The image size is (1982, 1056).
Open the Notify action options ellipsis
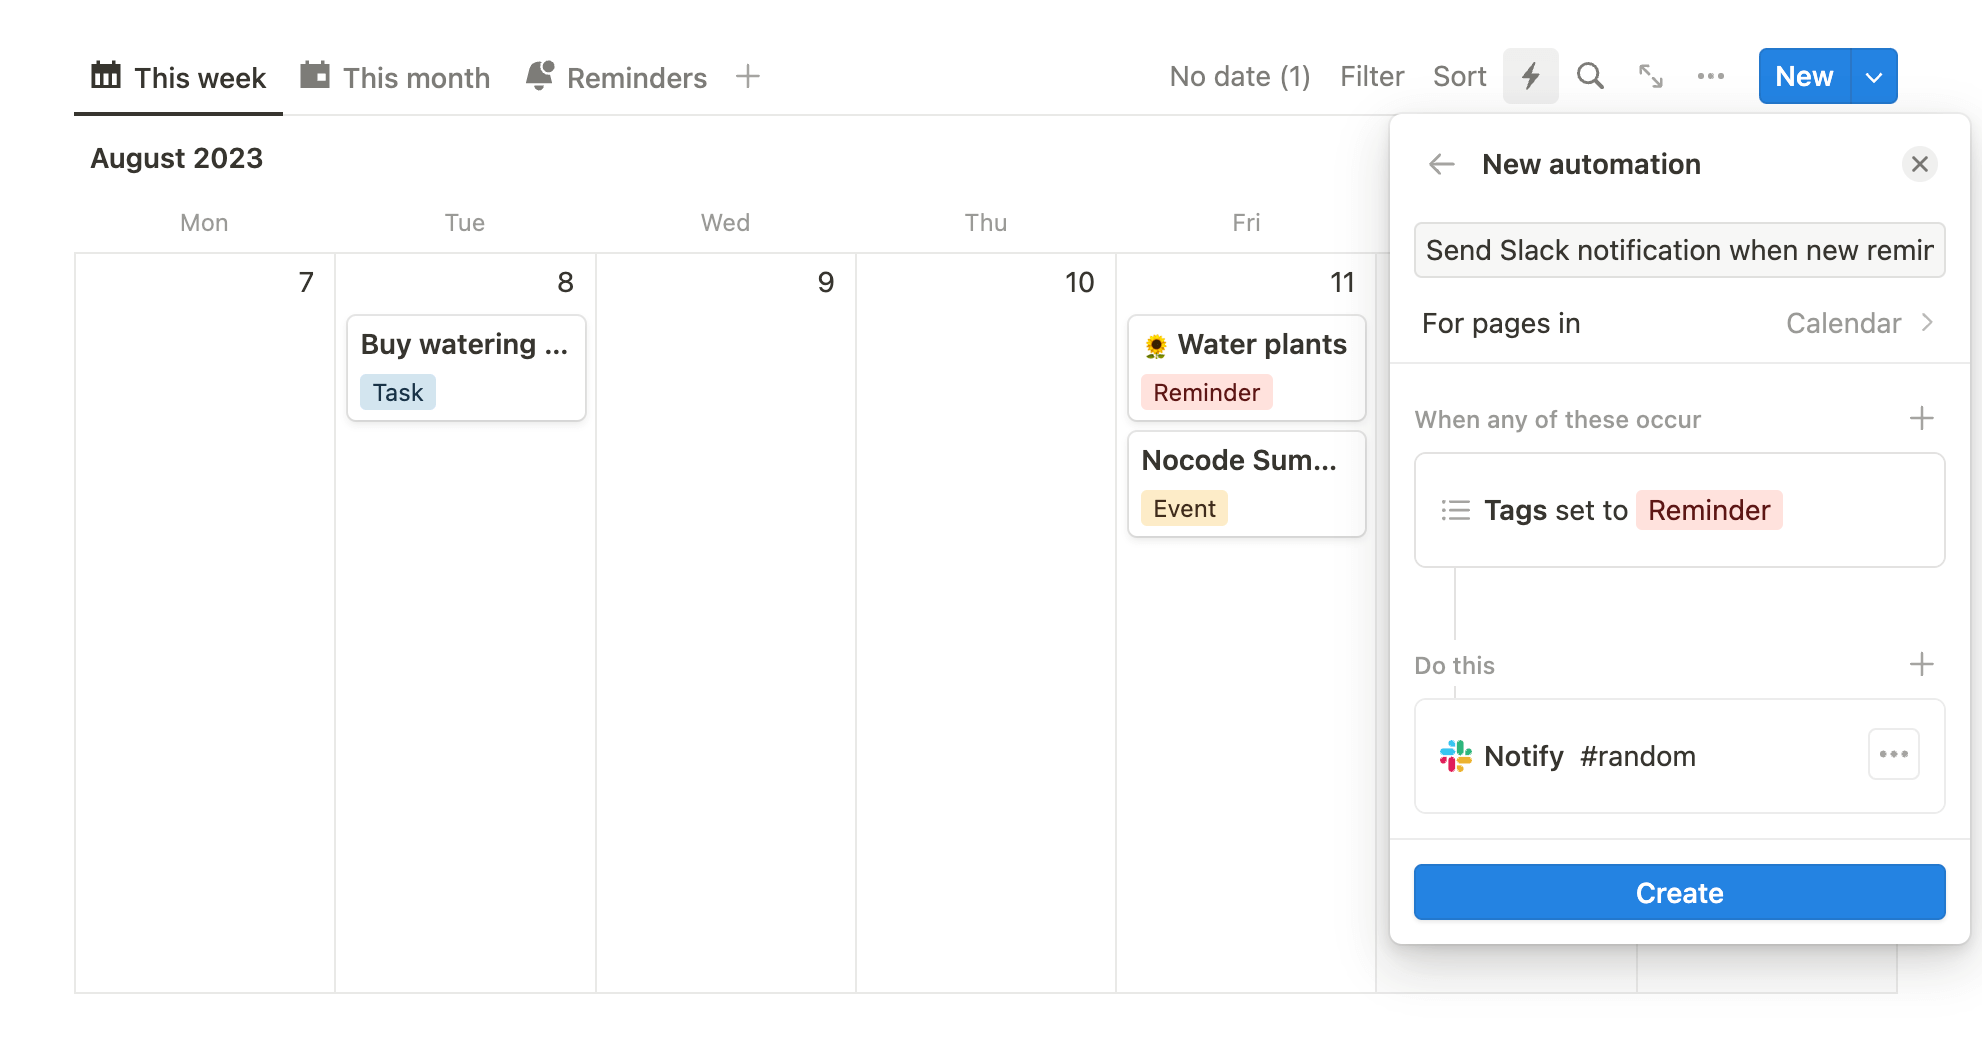coord(1893,754)
